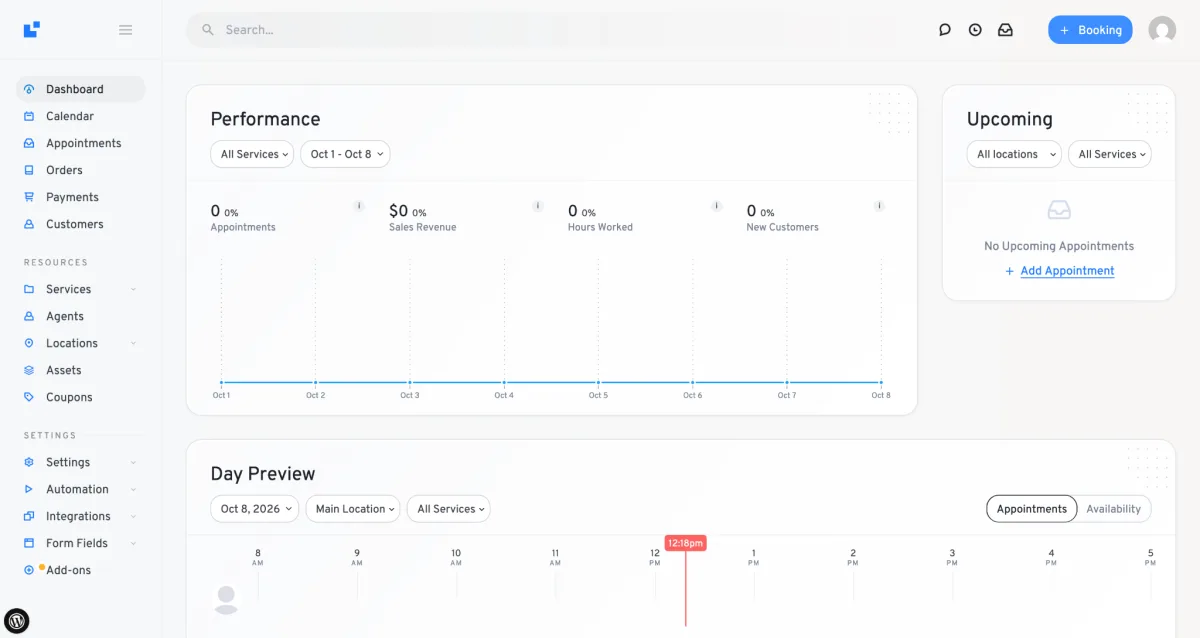Expand the Services submenu chevron
The width and height of the screenshot is (1200, 638).
tap(133, 289)
